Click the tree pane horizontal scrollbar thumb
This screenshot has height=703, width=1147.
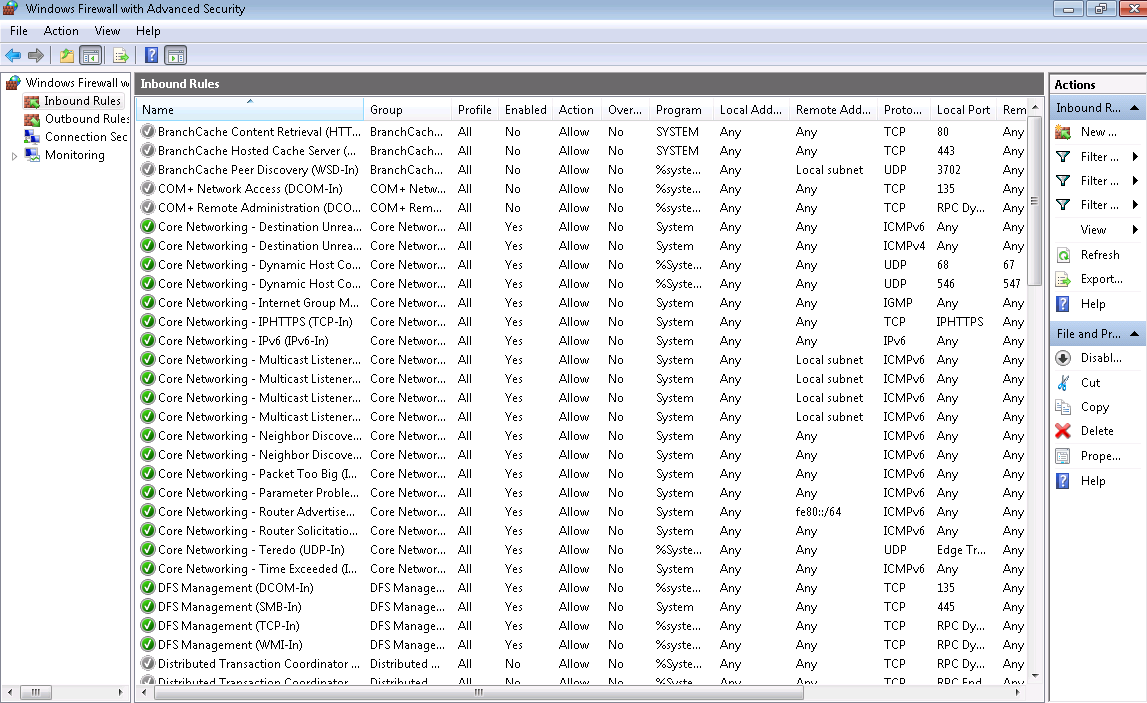pos(35,692)
